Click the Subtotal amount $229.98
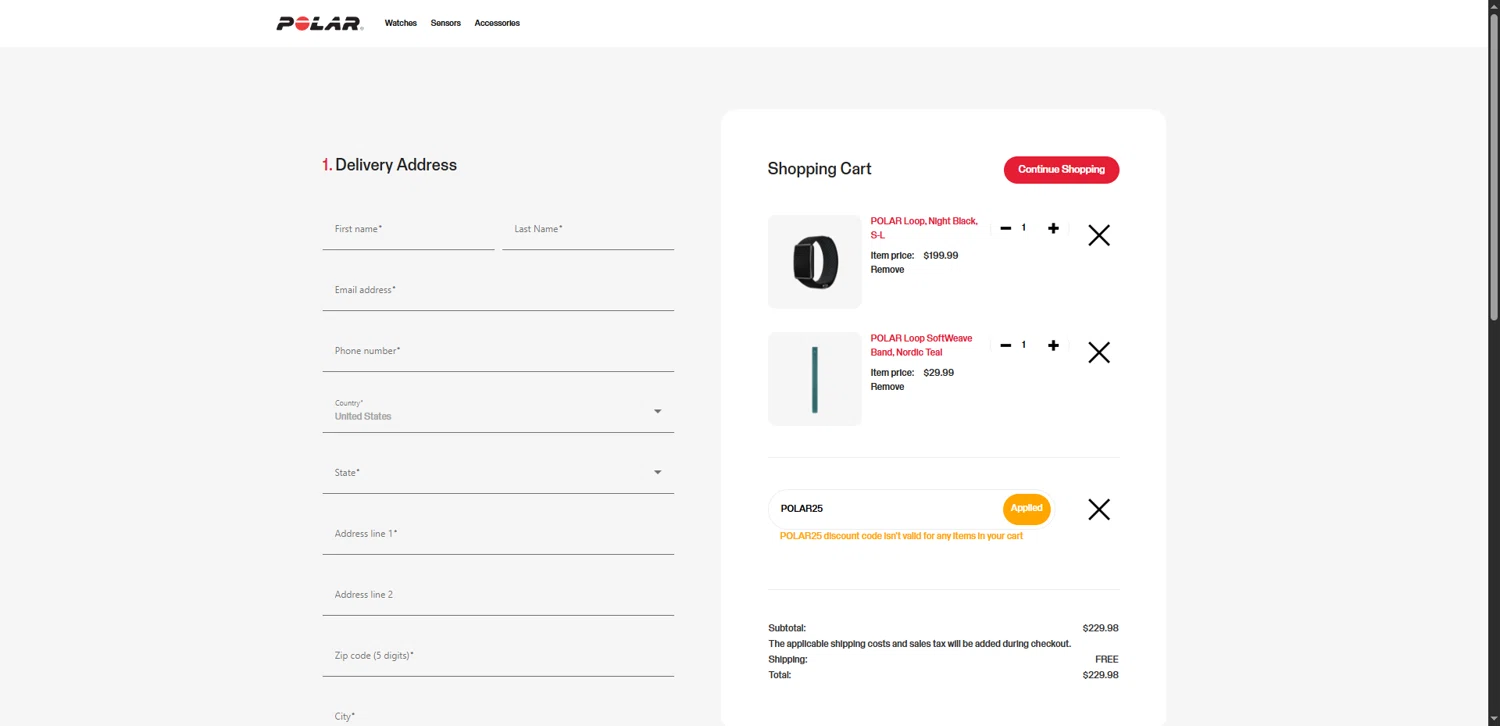 tap(1100, 629)
